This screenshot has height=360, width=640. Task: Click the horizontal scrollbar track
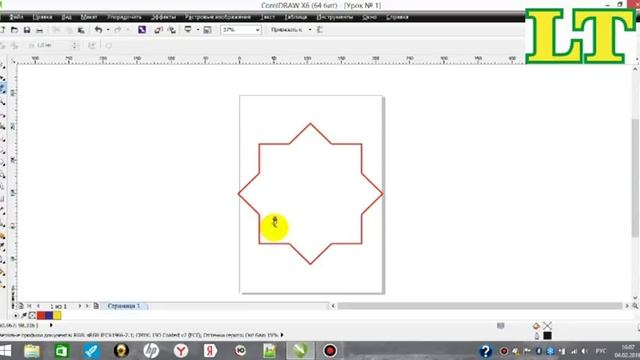[480, 306]
